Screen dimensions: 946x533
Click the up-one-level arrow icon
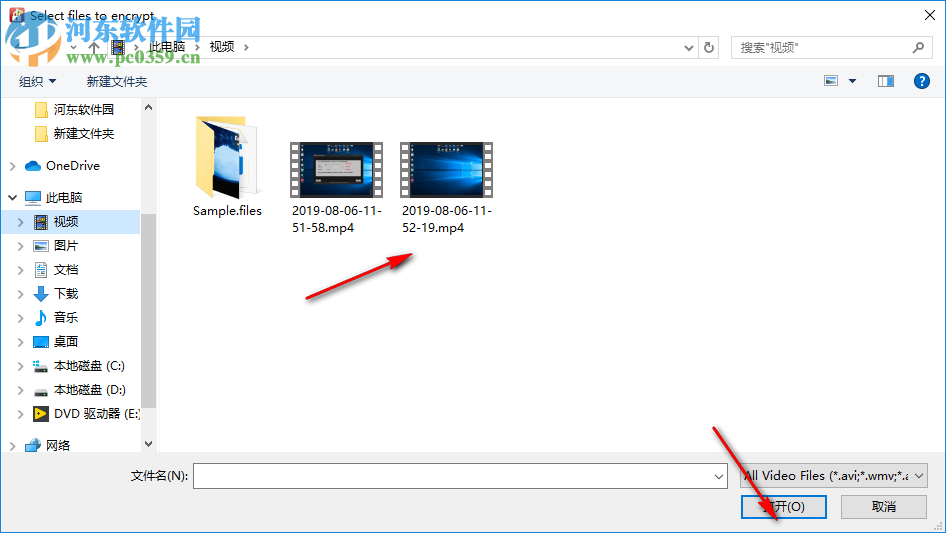click(94, 47)
